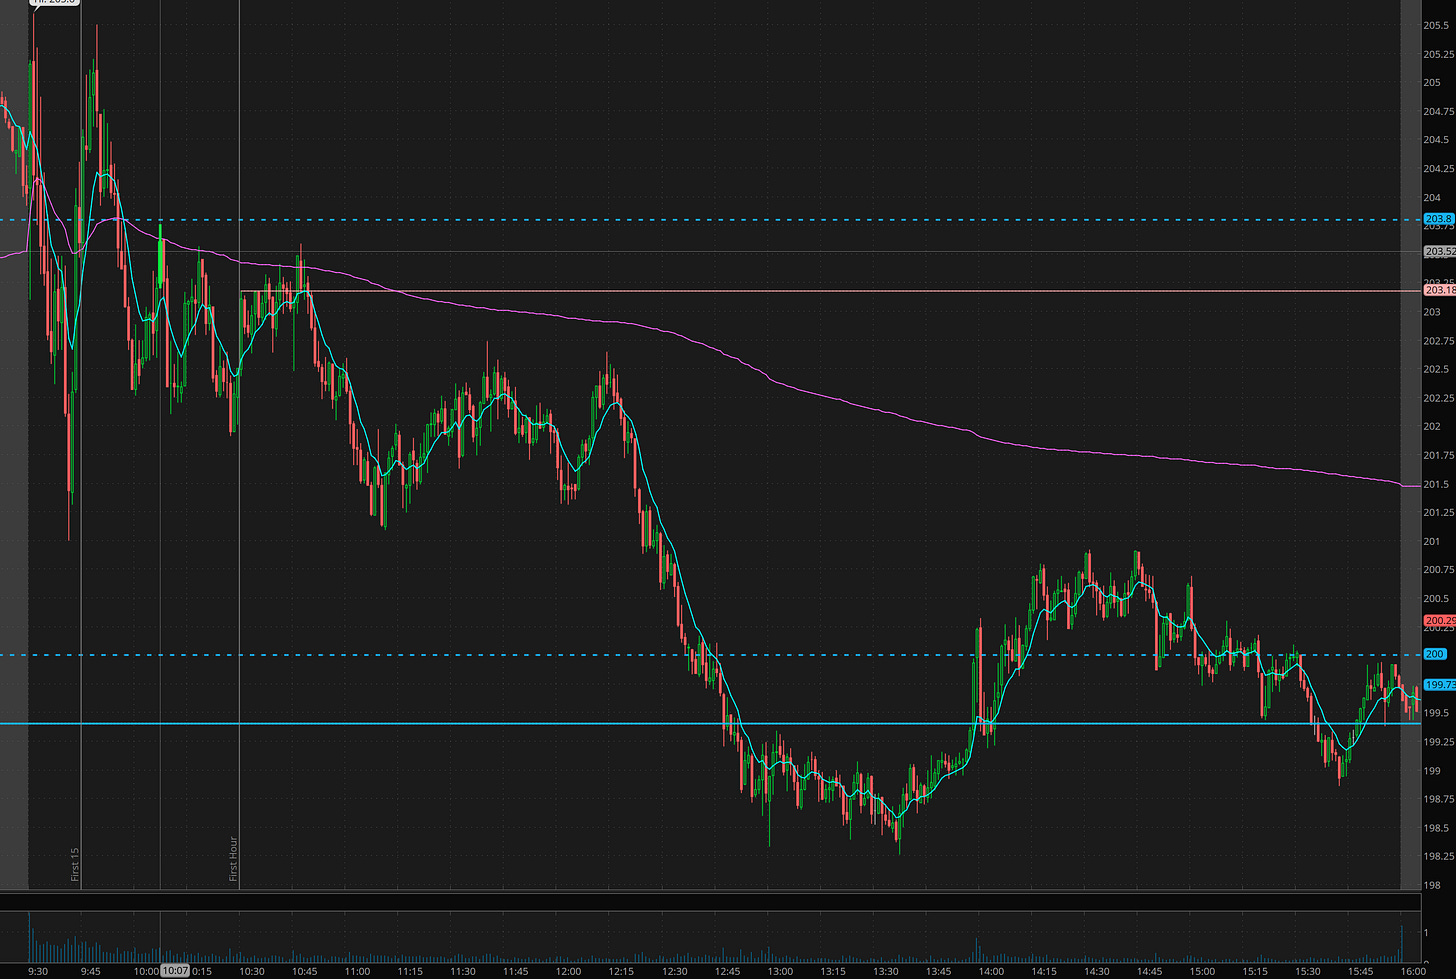Click the blue 203.8 price level tag
This screenshot has width=1456, height=979.
click(1437, 219)
